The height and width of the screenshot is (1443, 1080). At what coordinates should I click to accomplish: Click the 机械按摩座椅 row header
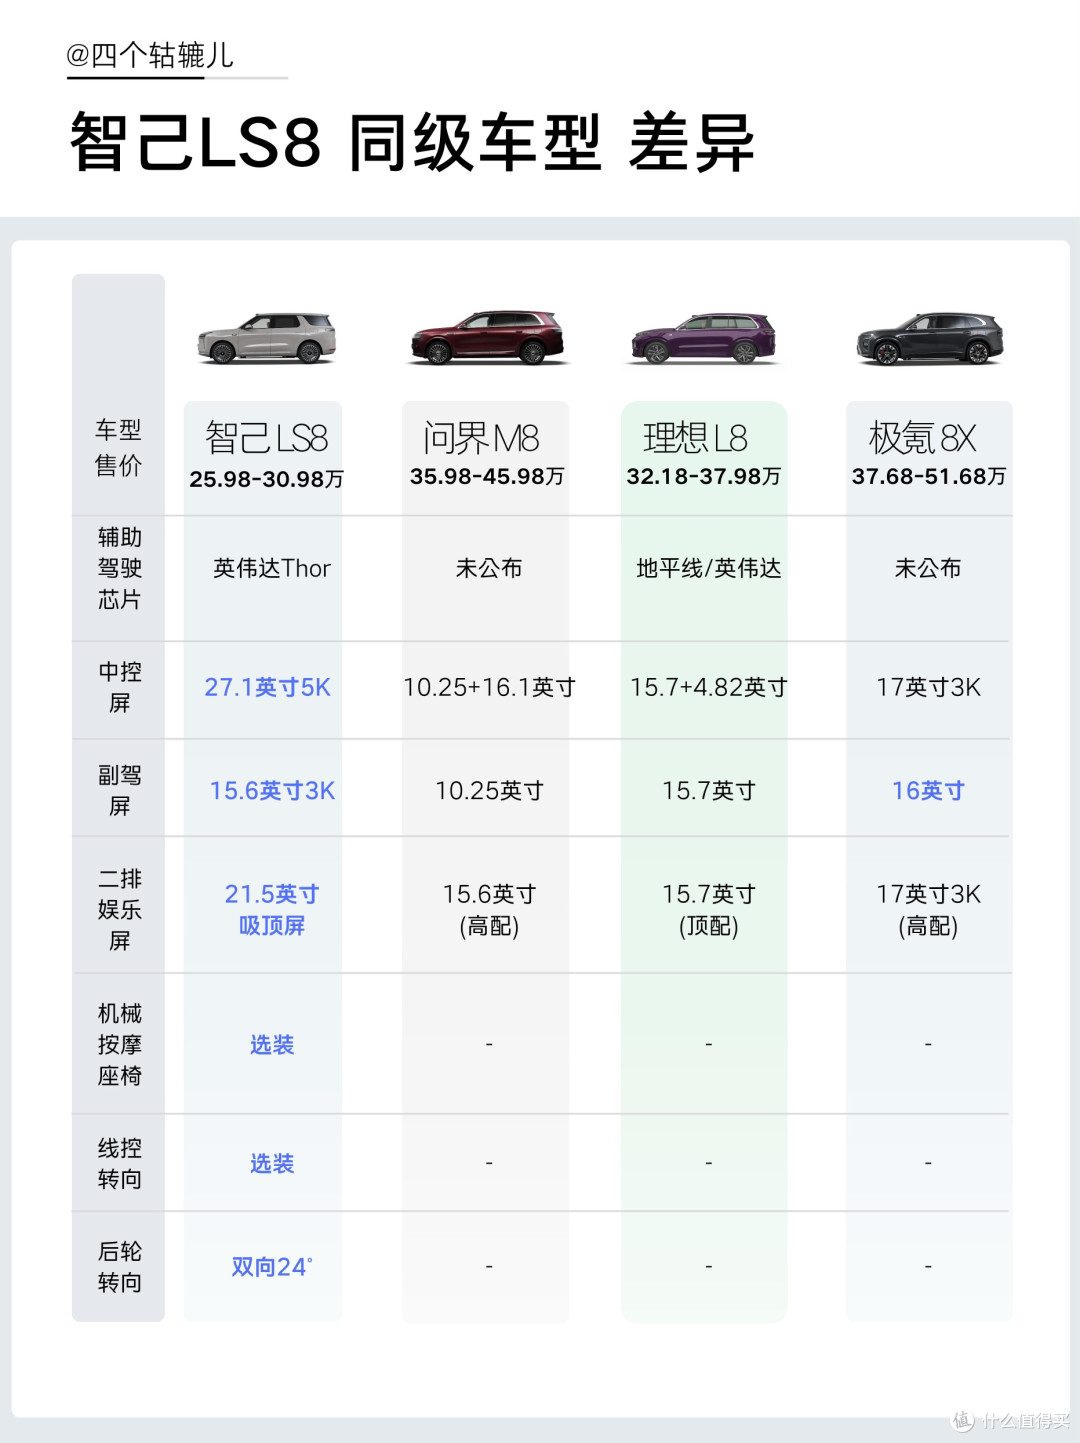119,1044
